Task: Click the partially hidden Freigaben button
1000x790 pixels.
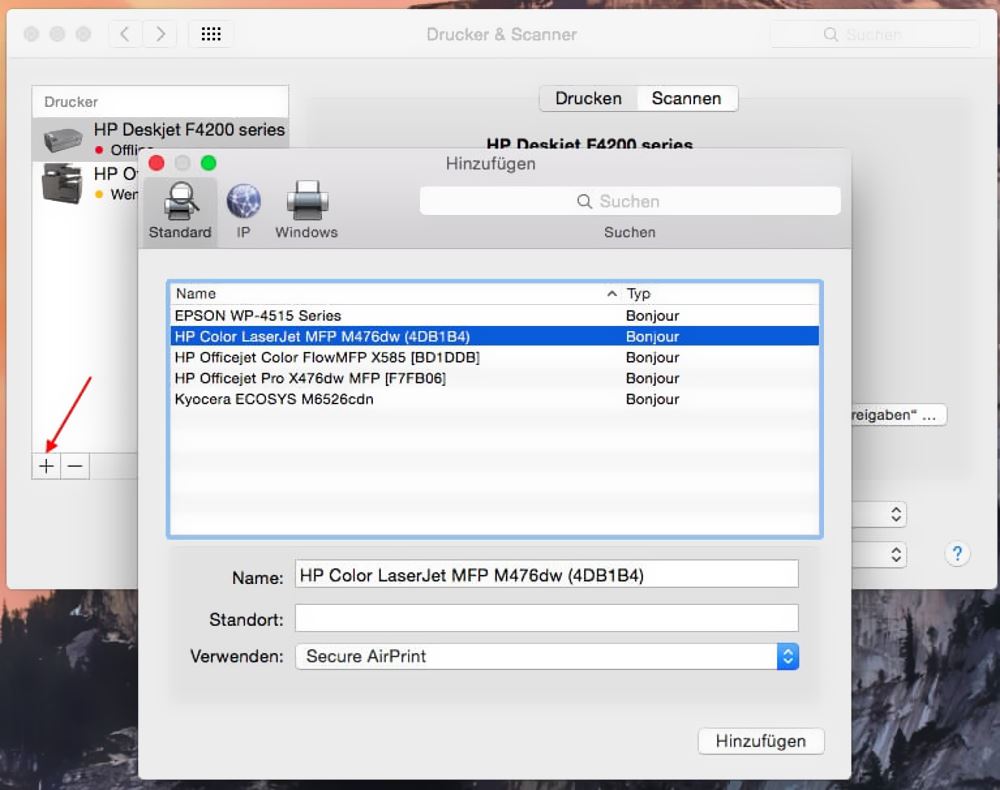Action: coord(899,415)
